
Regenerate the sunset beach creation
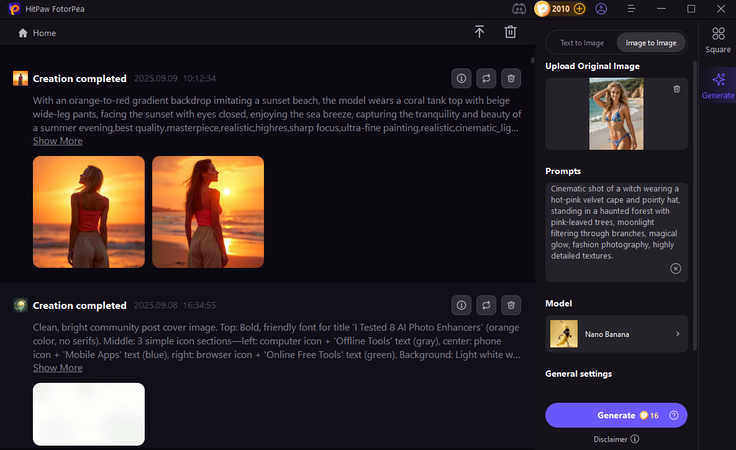486,78
